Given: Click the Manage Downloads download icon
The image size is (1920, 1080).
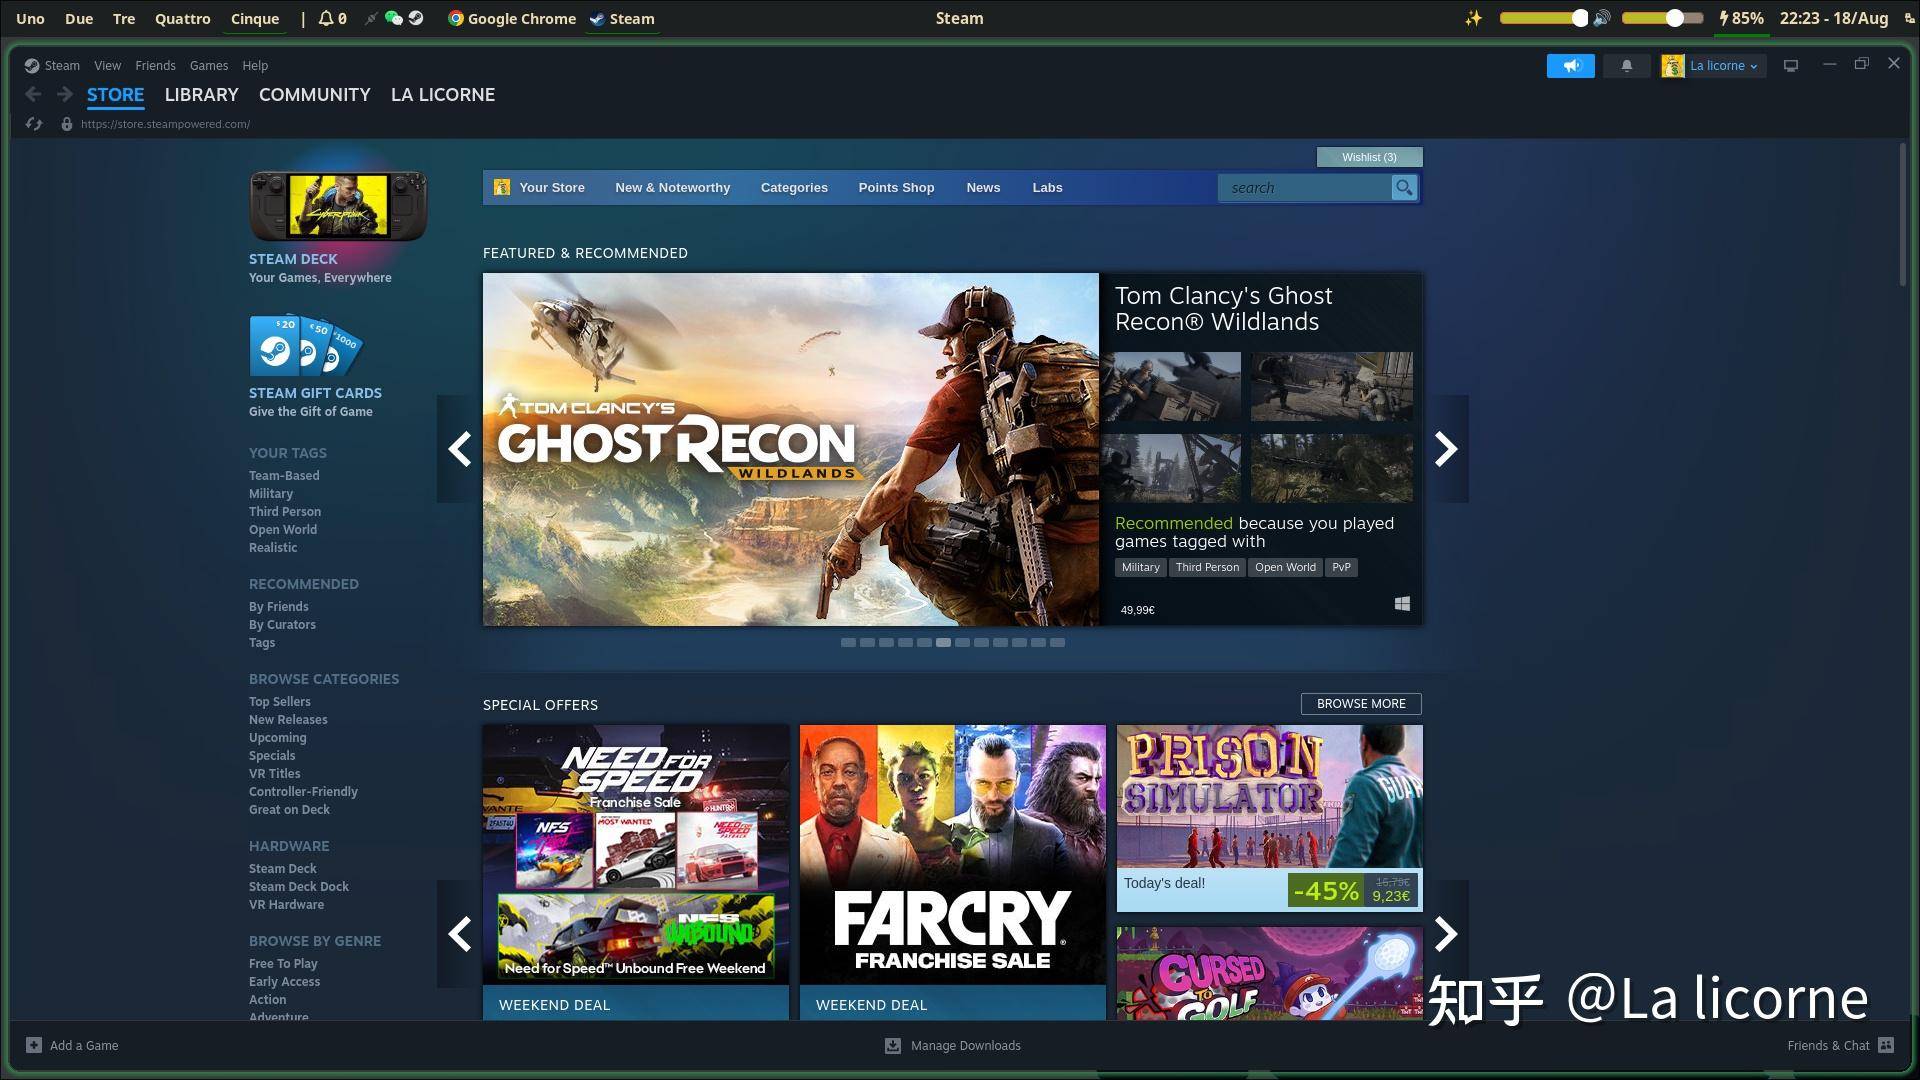Looking at the screenshot, I should click(x=893, y=1045).
